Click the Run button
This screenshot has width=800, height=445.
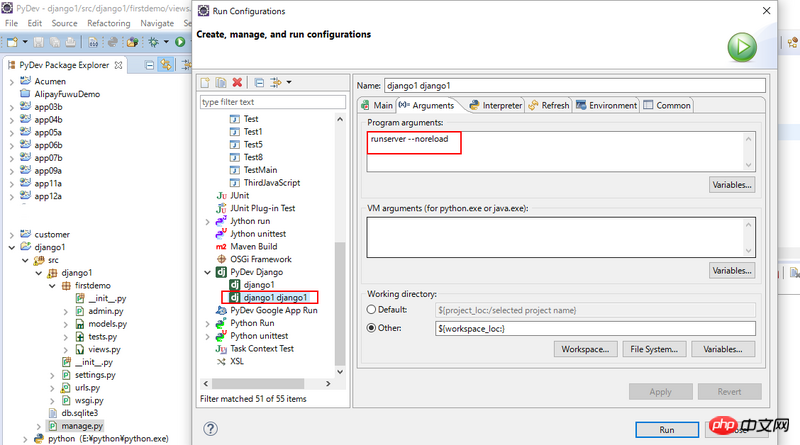(x=667, y=430)
